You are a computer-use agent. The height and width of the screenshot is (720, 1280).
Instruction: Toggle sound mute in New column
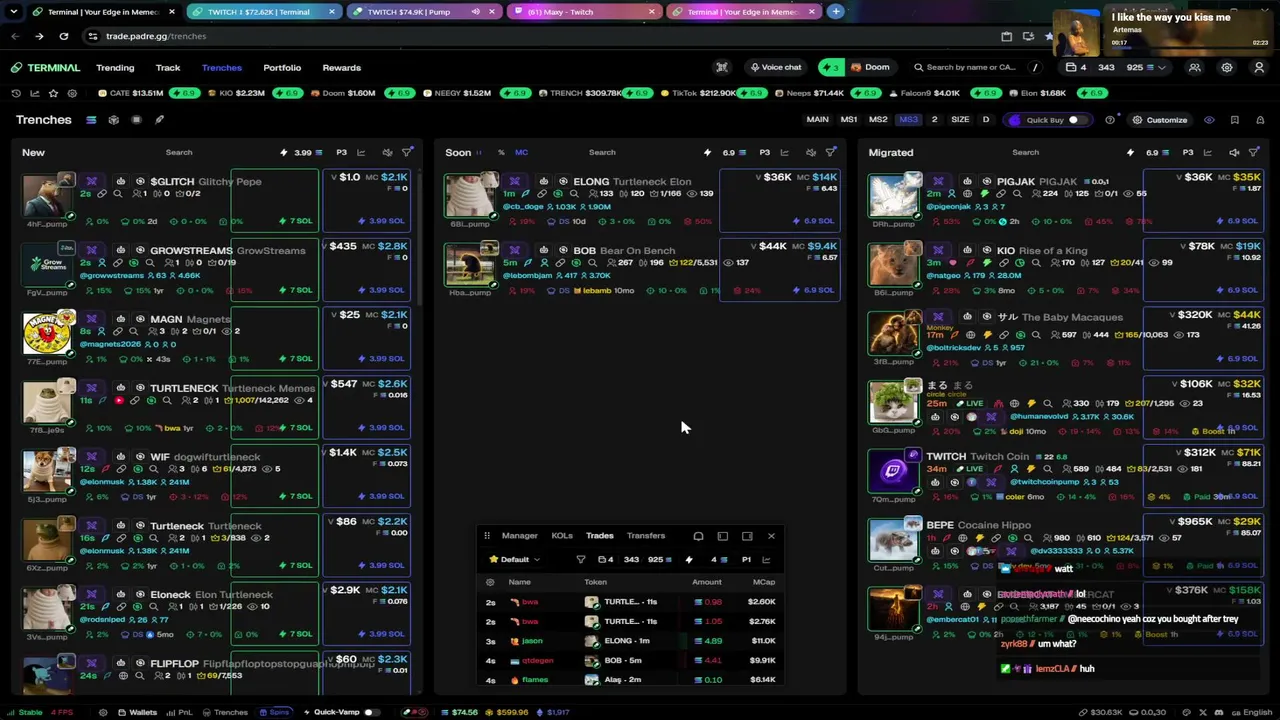(x=387, y=153)
